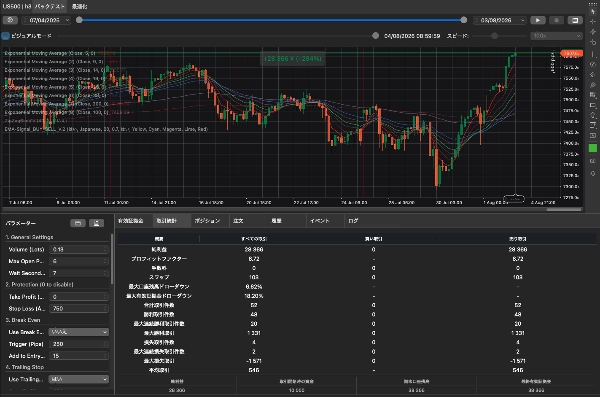Toggle the ビジュアルモード checkbox
The image size is (600, 397).
pos(5,36)
